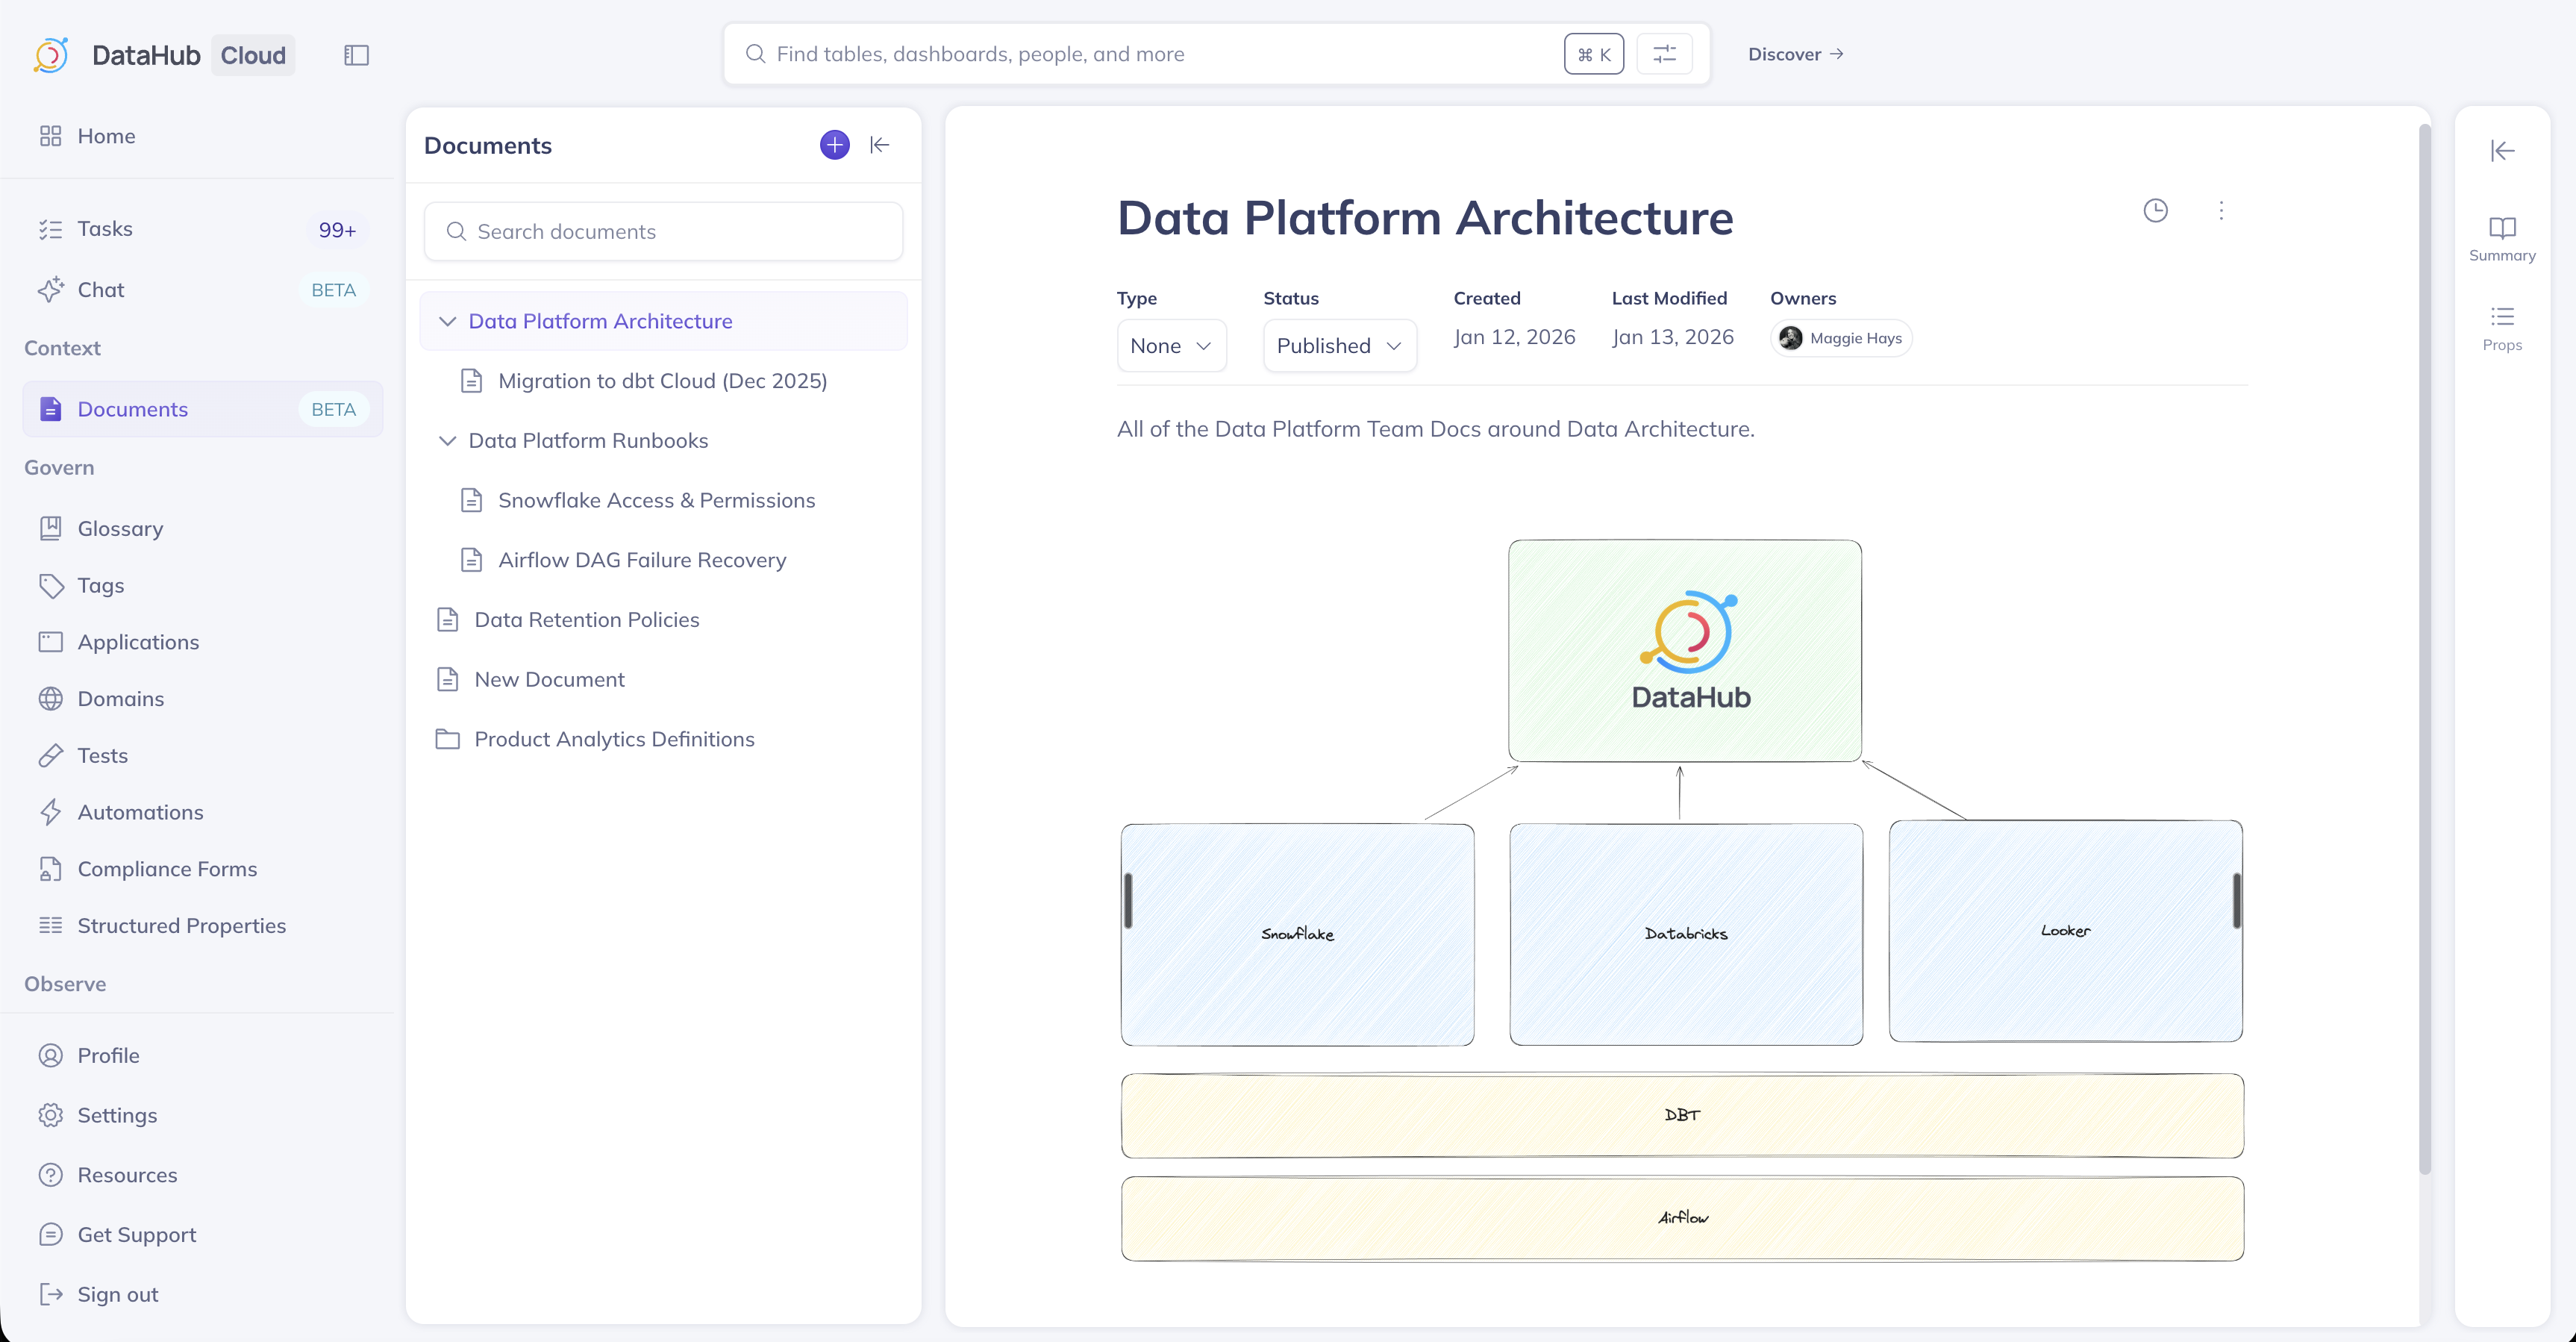Screen dimensions: 2576x1342
Task: Click the Discover link
Action: (1794, 54)
